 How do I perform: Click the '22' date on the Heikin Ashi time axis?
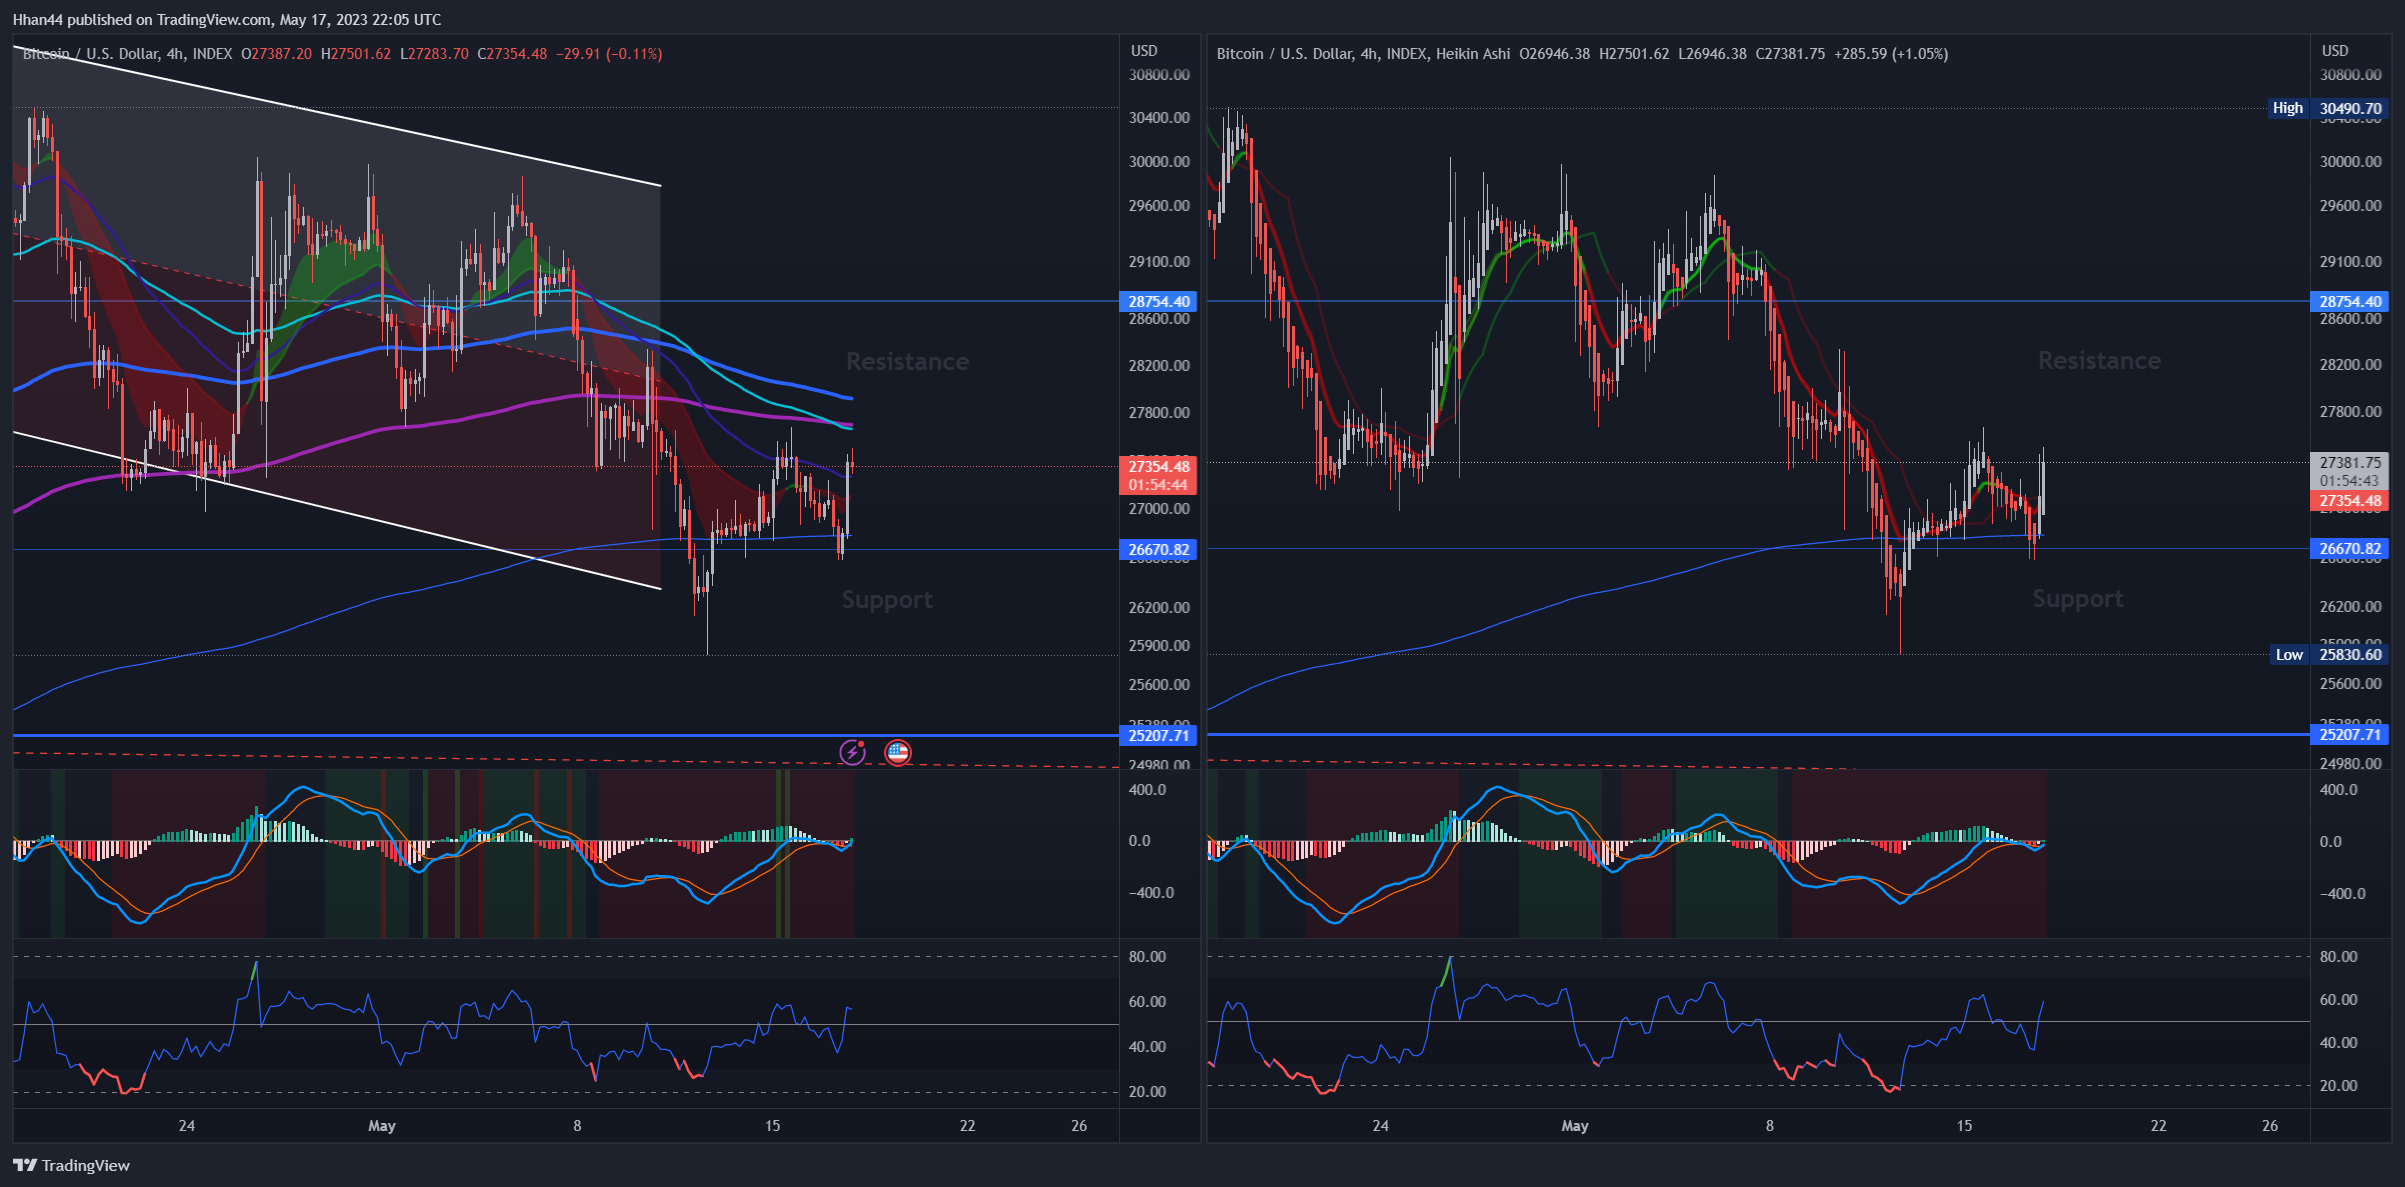click(2159, 1126)
